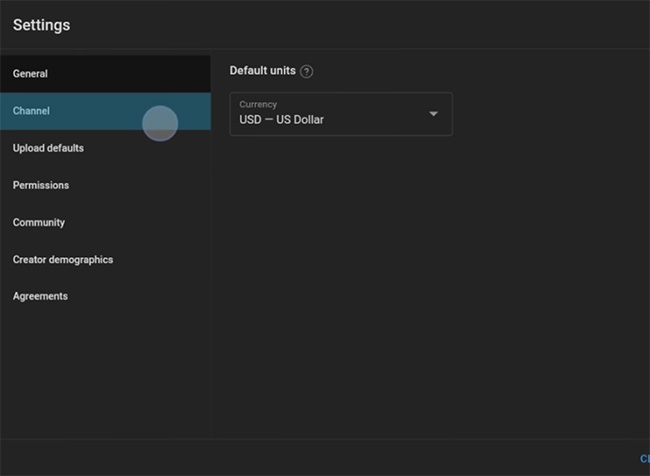Click the Settings dialog title
This screenshot has width=650, height=476.
pyautogui.click(x=41, y=25)
